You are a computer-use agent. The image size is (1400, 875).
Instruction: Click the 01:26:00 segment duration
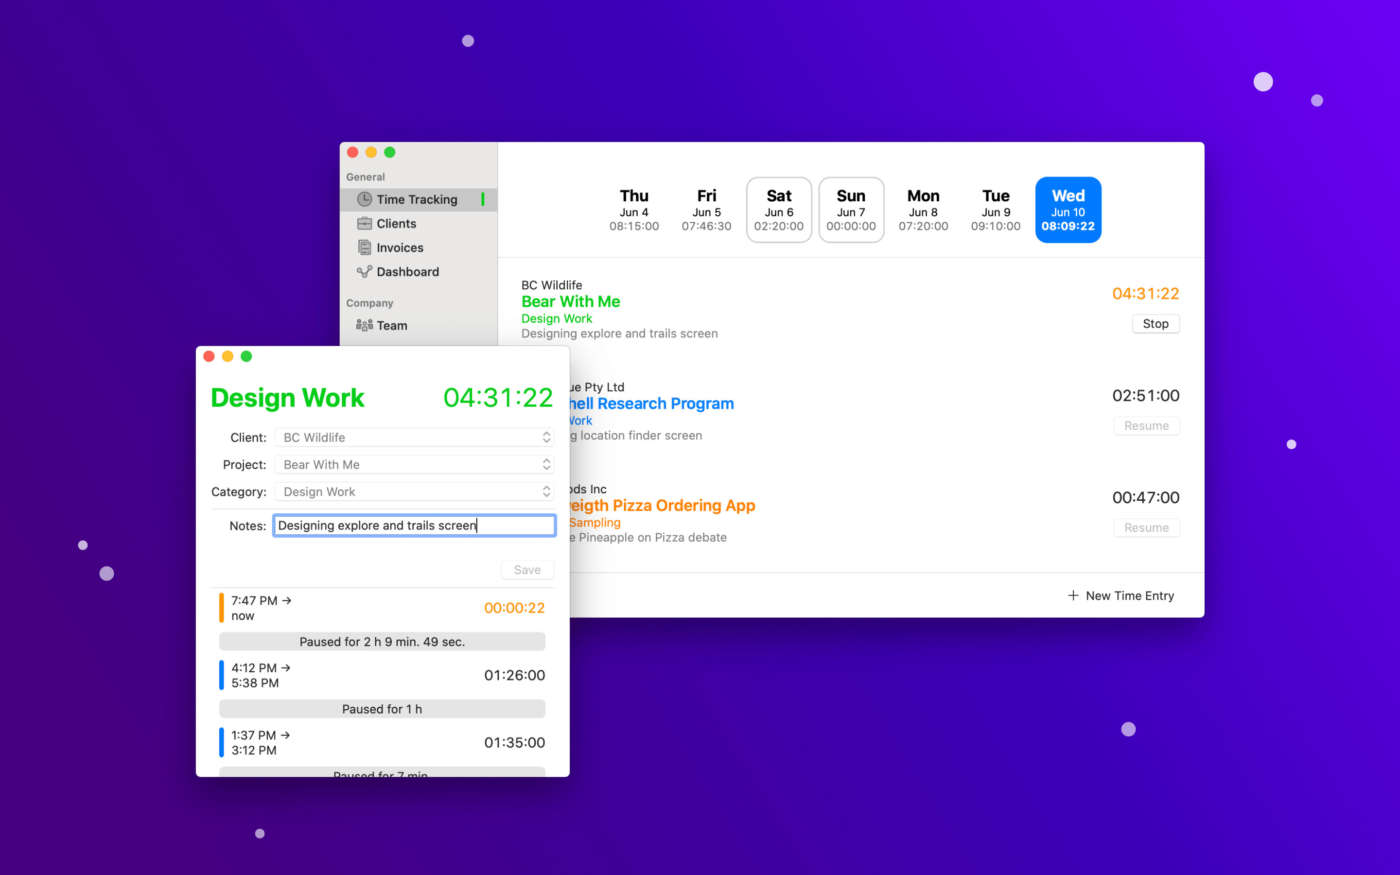tap(514, 675)
